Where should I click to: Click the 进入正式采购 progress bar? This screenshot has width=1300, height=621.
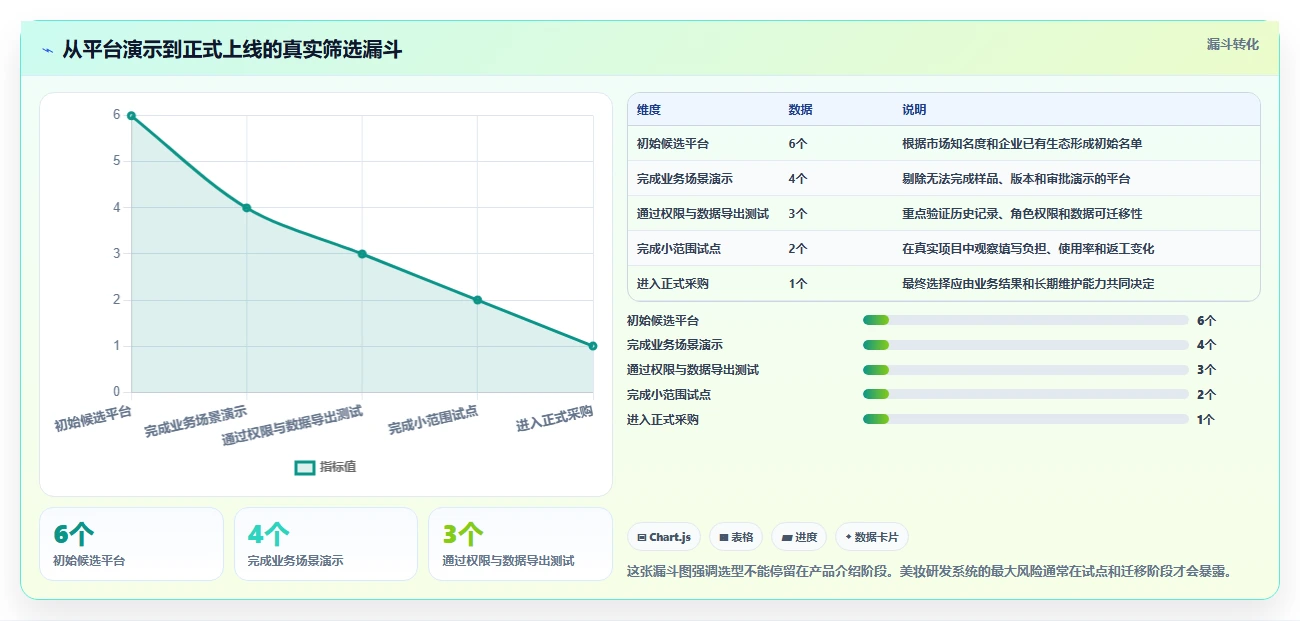(1025, 420)
